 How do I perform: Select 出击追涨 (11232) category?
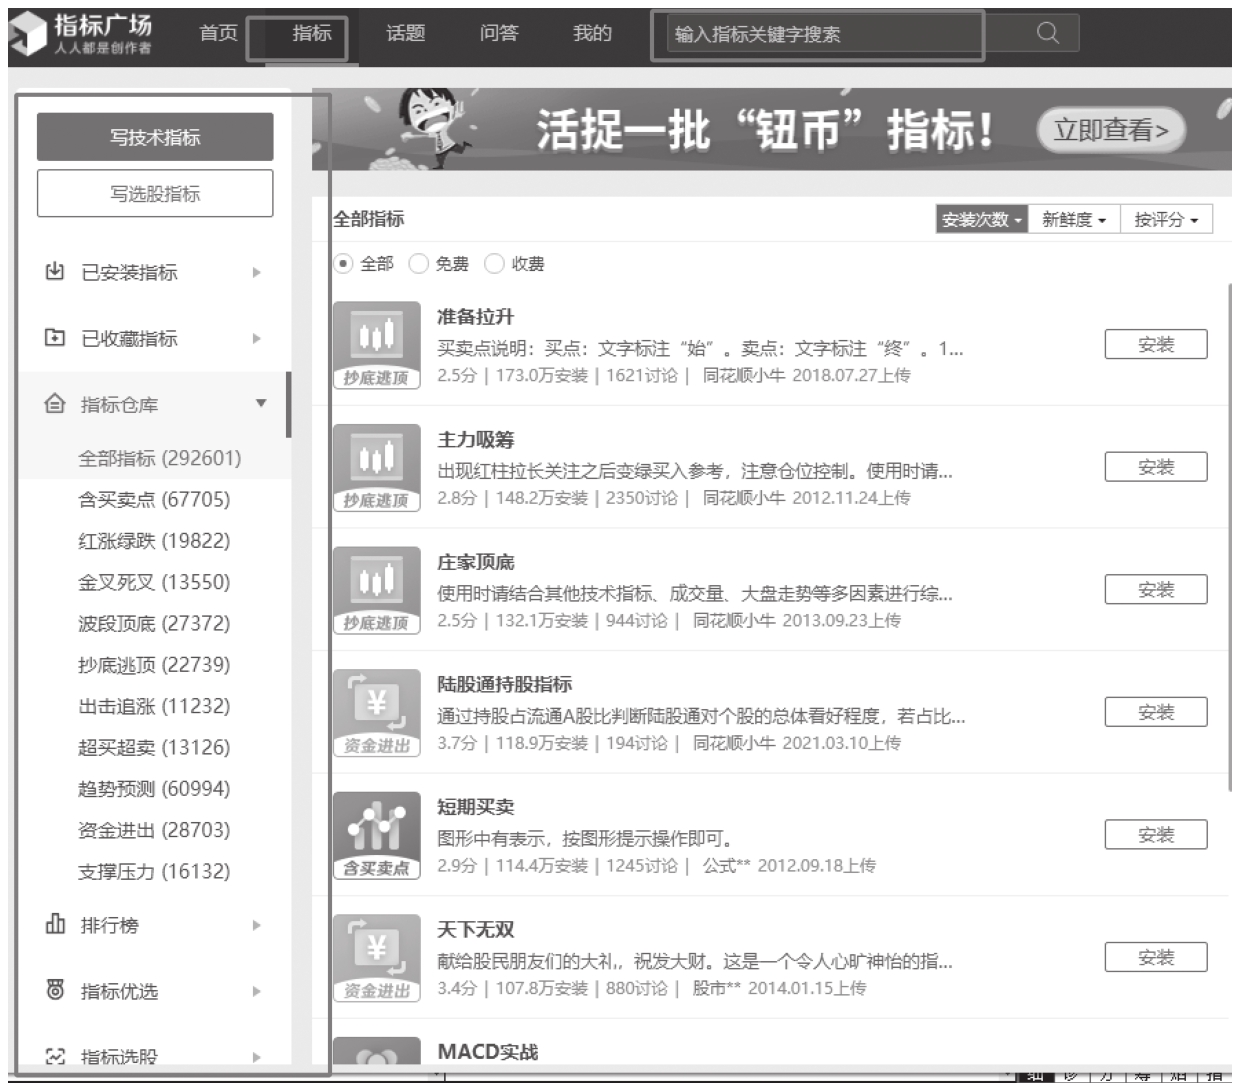154,706
